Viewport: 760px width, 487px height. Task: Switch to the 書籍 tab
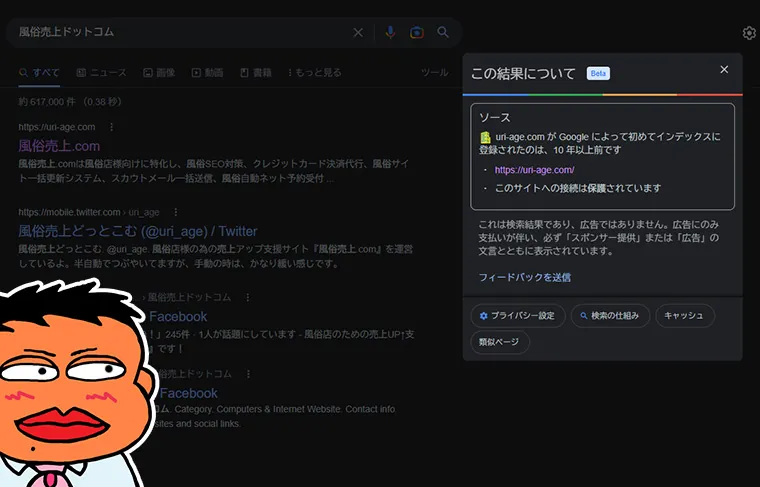tap(256, 73)
